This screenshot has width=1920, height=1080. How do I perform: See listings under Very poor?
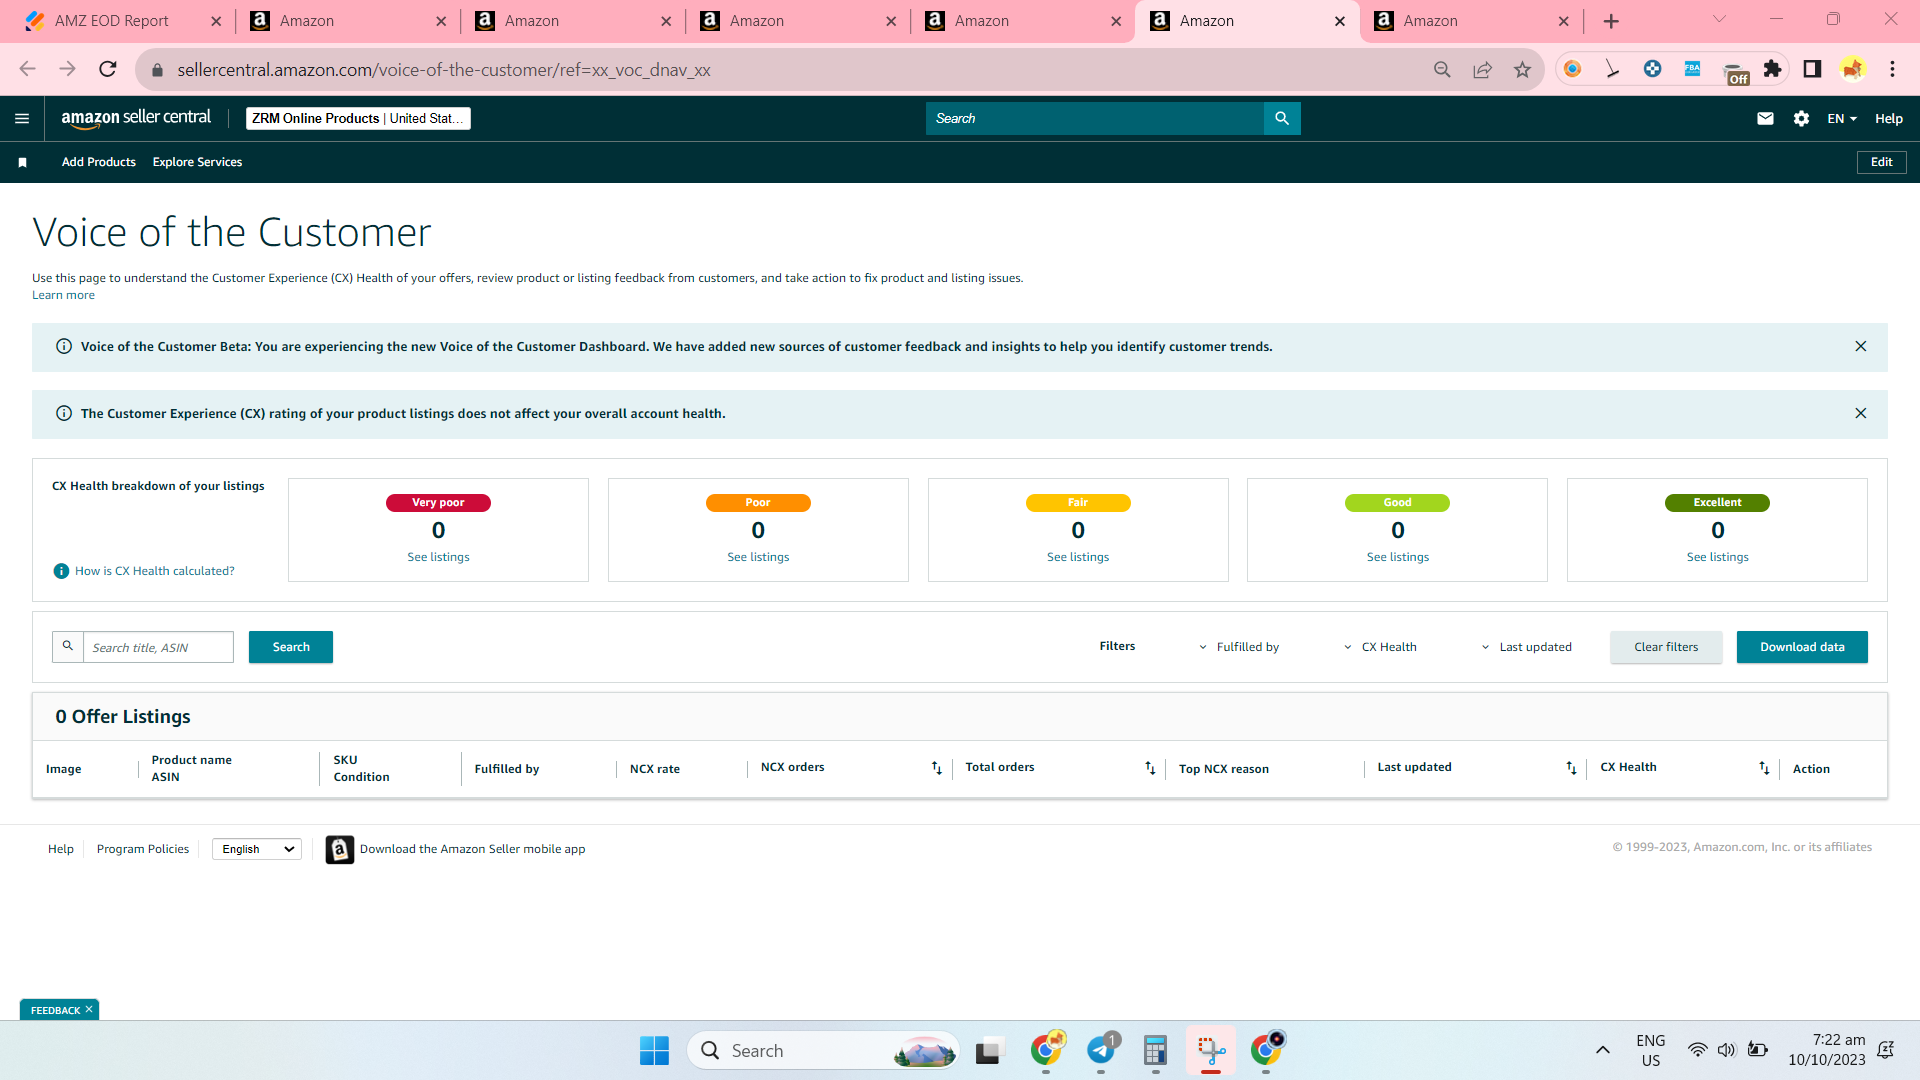[438, 557]
